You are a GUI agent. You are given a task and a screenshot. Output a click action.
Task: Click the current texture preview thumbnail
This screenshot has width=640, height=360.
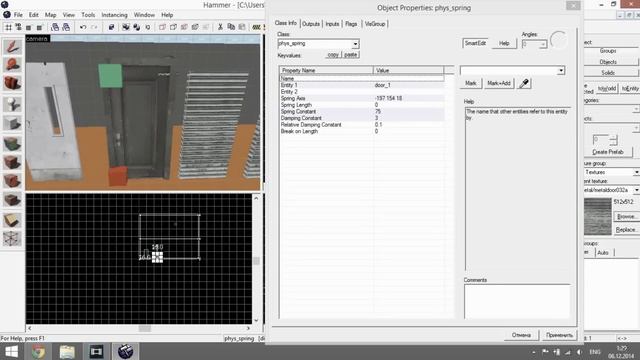click(x=598, y=217)
